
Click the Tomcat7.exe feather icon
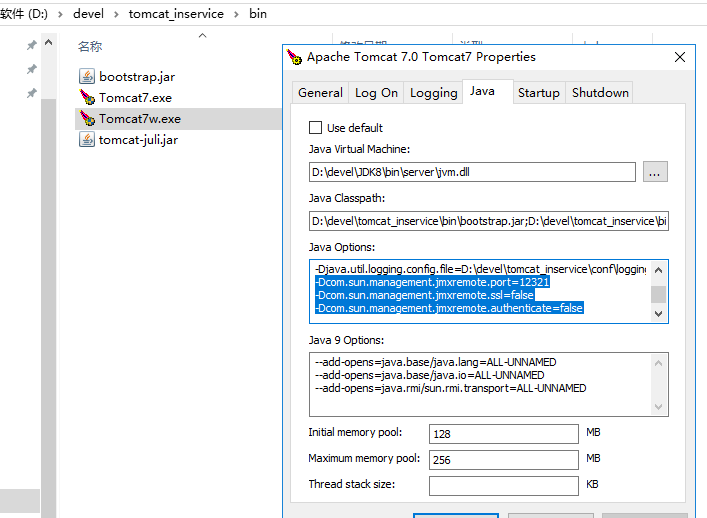tap(87, 97)
